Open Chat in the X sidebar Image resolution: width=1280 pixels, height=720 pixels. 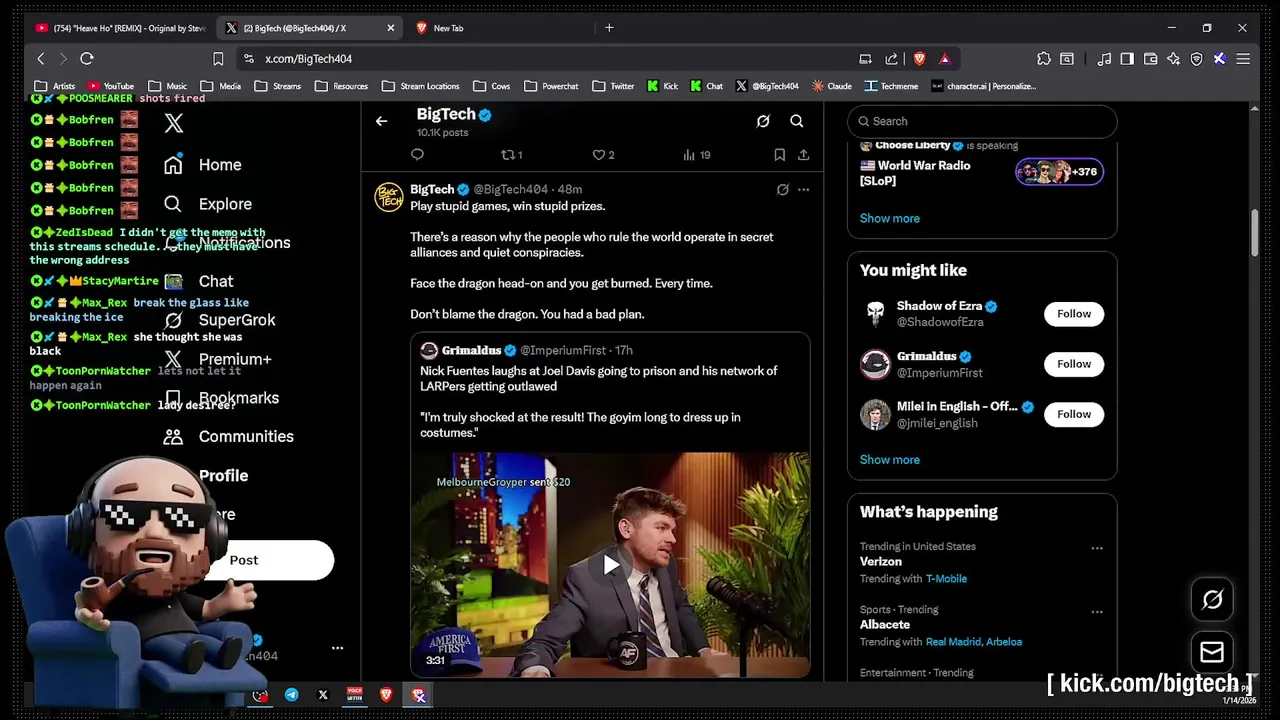point(199,282)
